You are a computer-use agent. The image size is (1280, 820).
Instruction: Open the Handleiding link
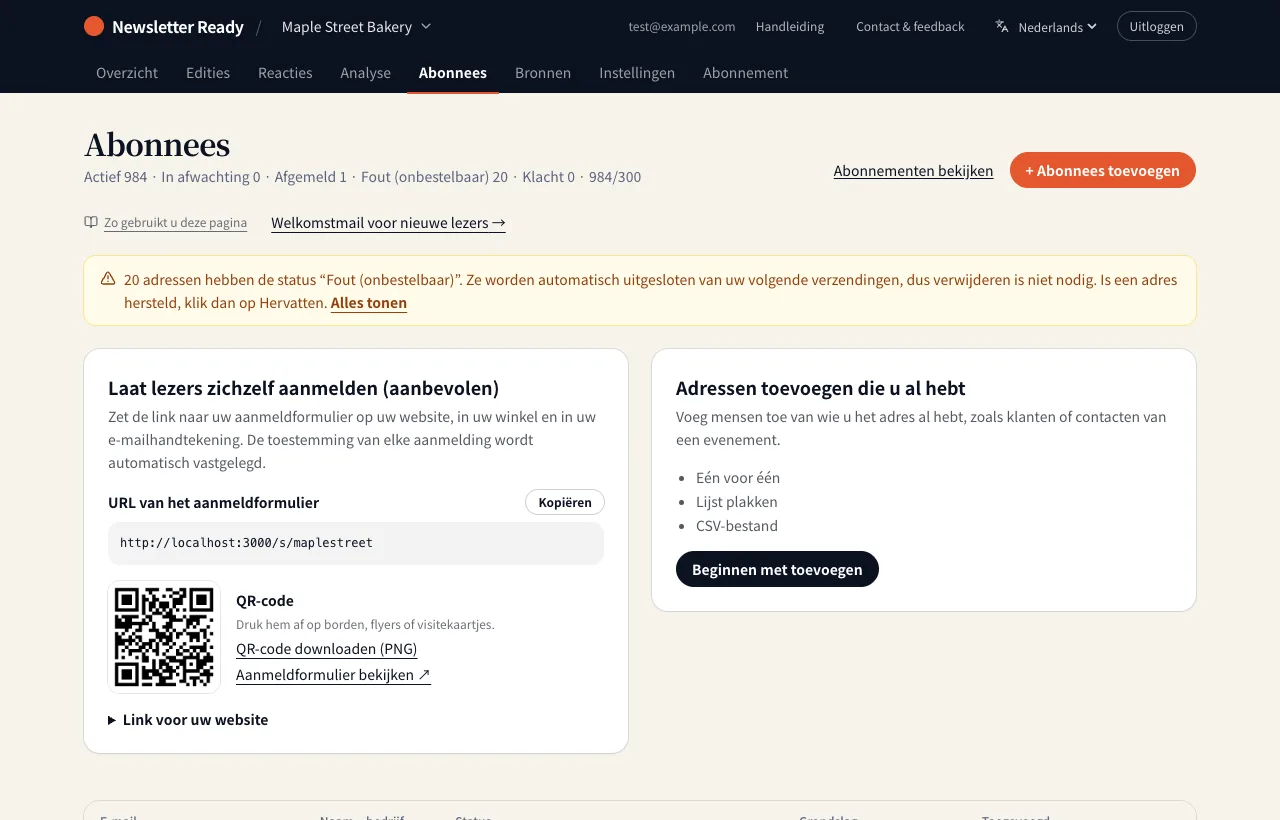pos(790,27)
